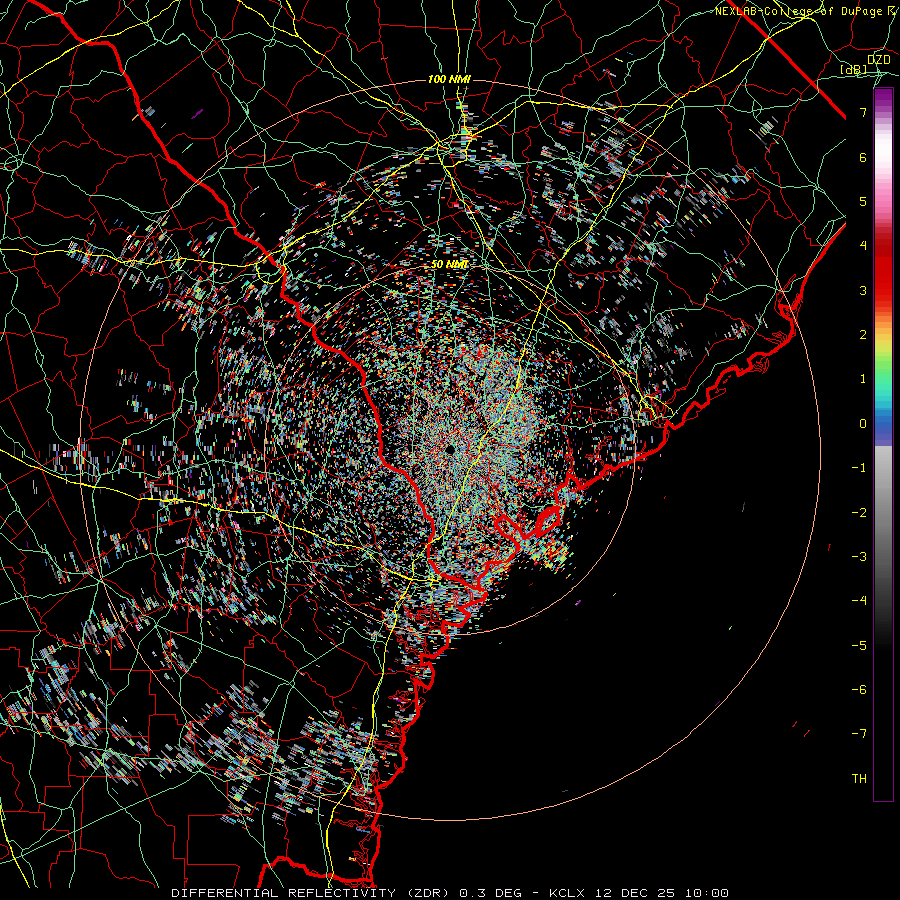Click the 0 value on the scale

863,424
